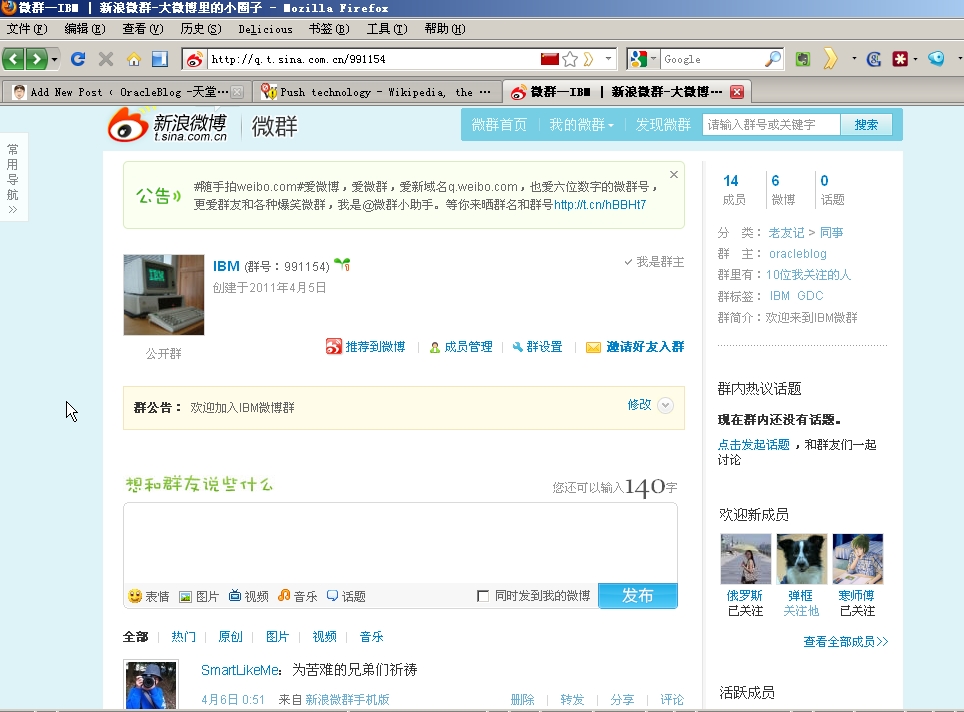This screenshot has height=712, width=964.
Task: Click inside the Google search box
Action: pos(712,59)
